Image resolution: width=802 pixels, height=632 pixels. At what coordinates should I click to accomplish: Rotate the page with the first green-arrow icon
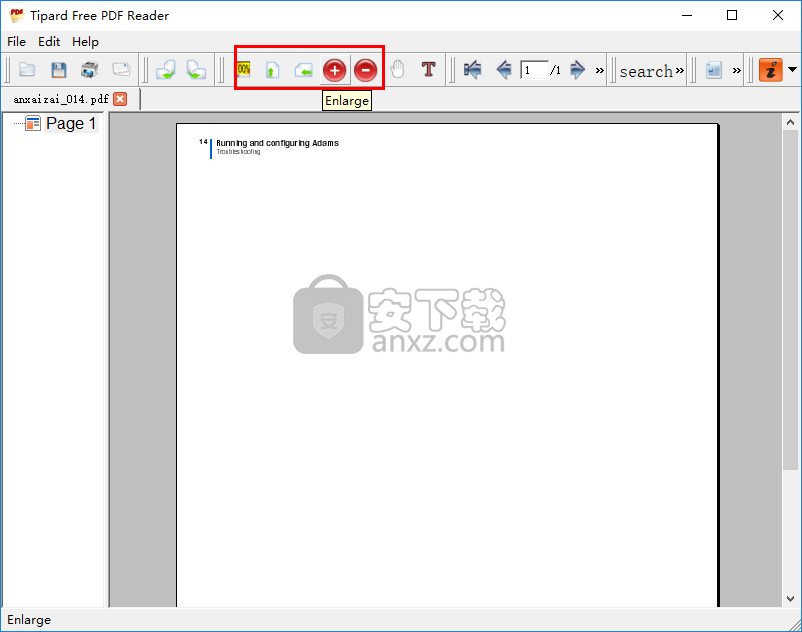166,70
